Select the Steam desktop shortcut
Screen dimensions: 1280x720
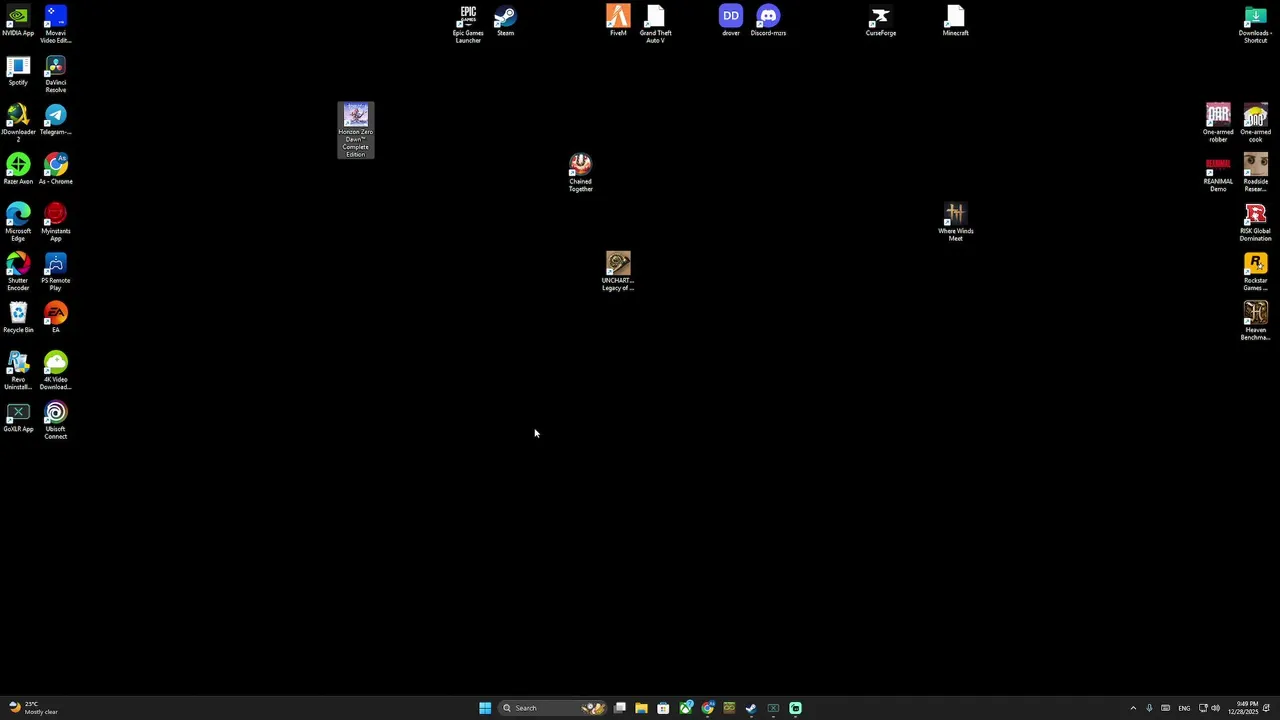505,22
